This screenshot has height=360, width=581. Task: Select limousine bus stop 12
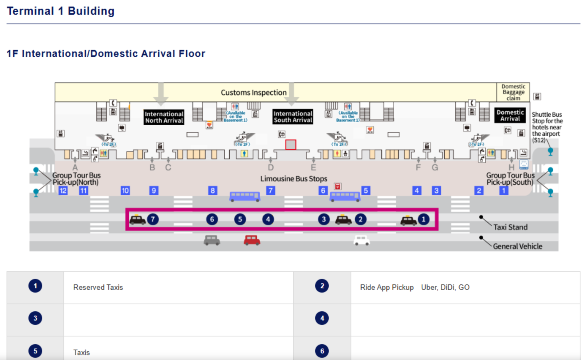[63, 191]
